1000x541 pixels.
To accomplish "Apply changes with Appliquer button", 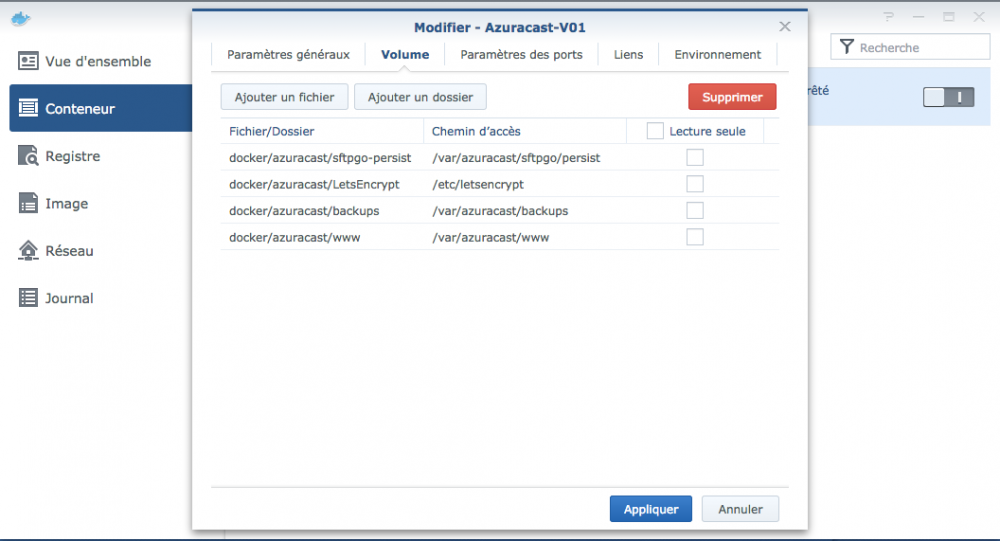I will (x=651, y=509).
